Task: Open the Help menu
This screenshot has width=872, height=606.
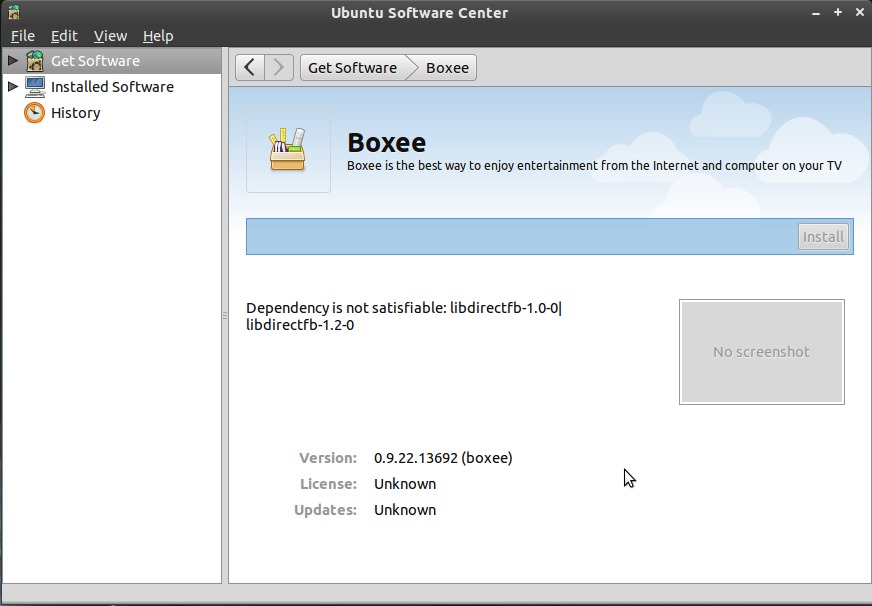Action: pyautogui.click(x=158, y=36)
